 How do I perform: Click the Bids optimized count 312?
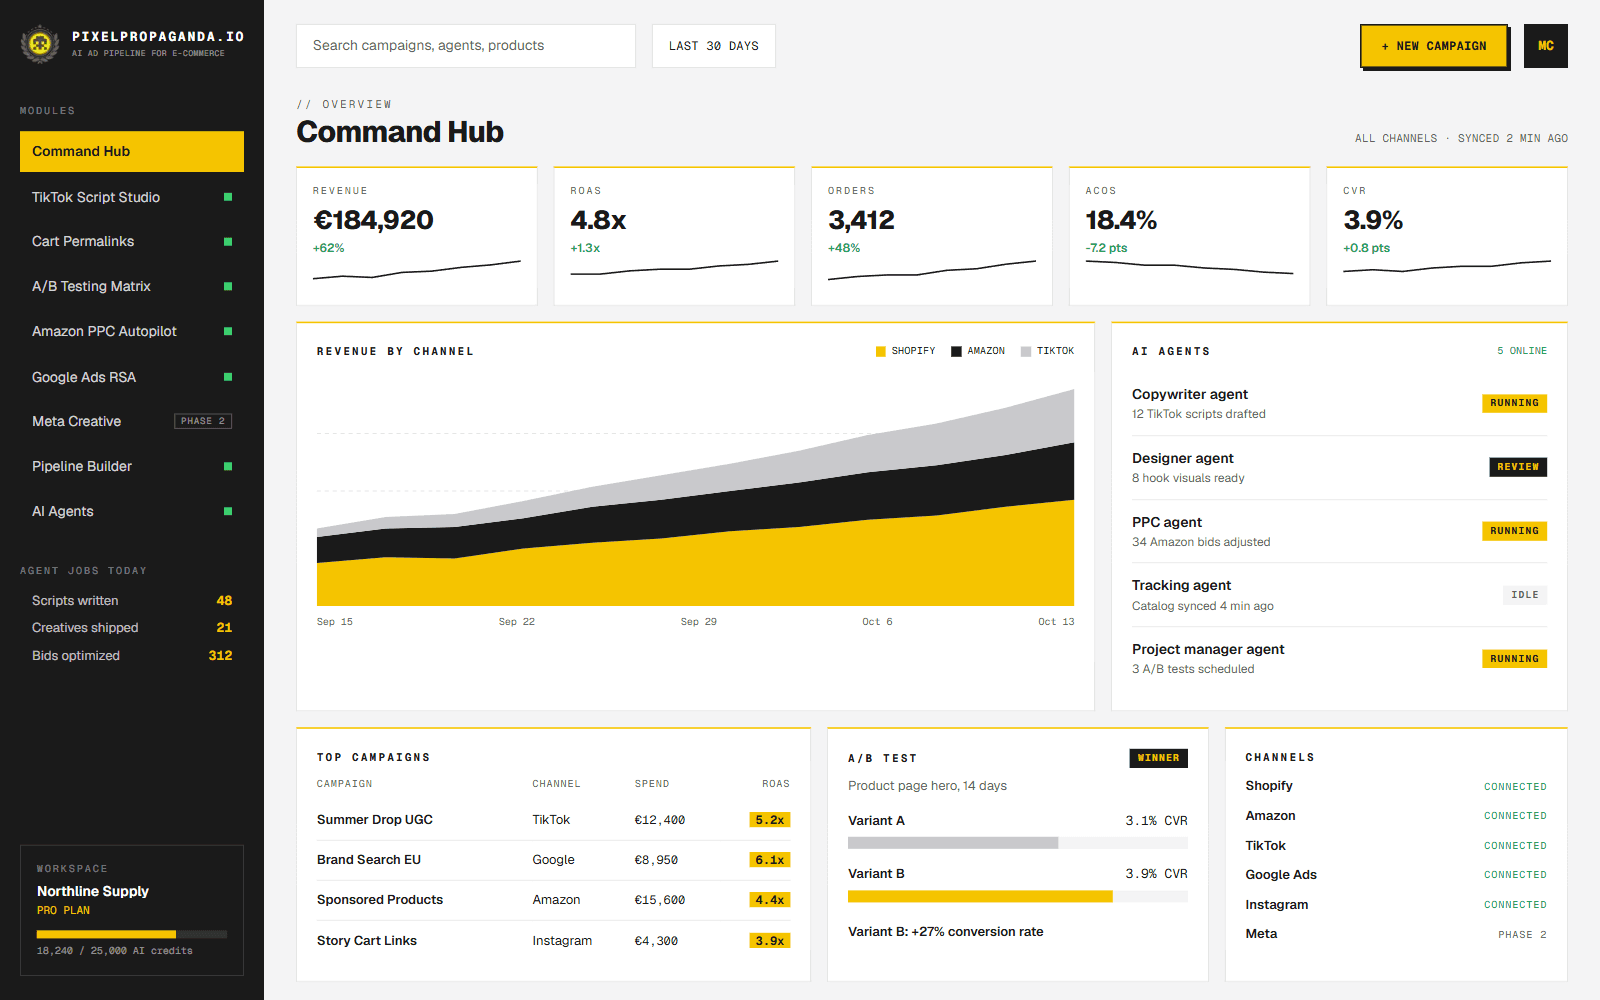(220, 656)
